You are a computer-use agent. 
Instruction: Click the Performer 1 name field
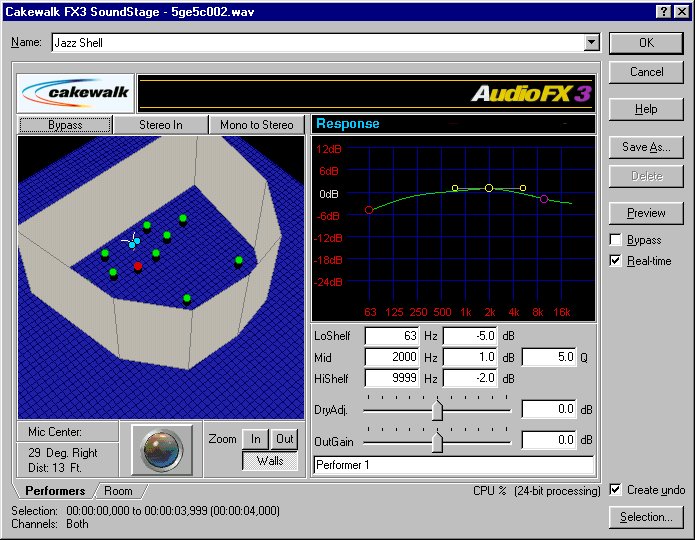click(453, 465)
